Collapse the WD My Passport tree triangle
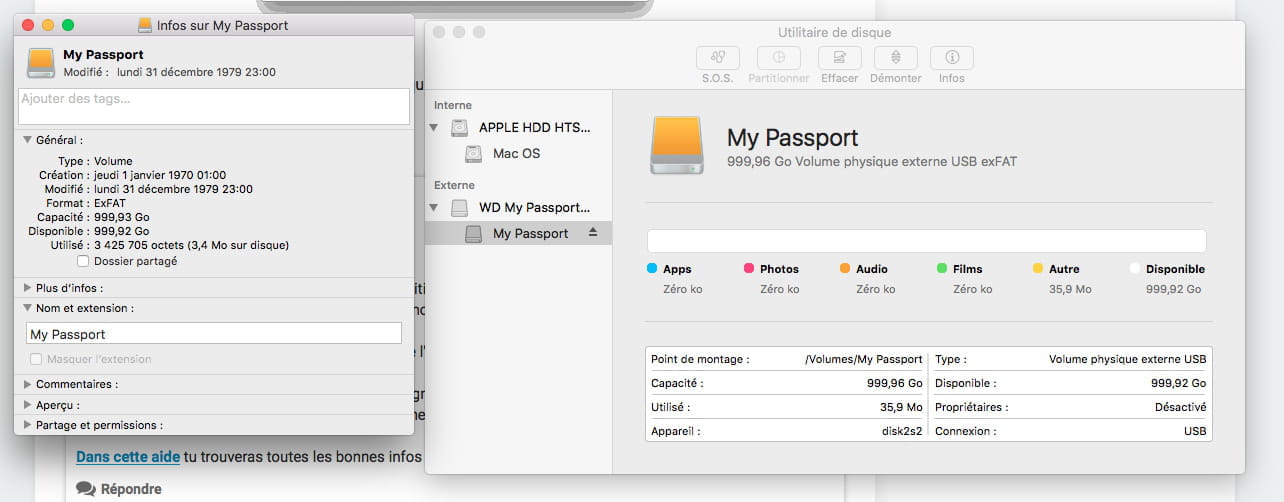Viewport: 1284px width, 502px height. click(x=434, y=208)
